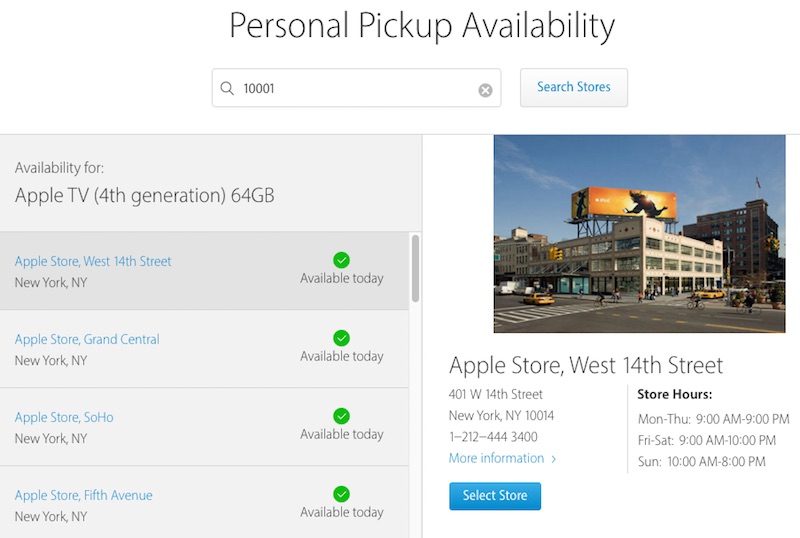Image resolution: width=800 pixels, height=538 pixels.
Task: Click Grand Central availability checkmark icon
Action: pos(341,338)
